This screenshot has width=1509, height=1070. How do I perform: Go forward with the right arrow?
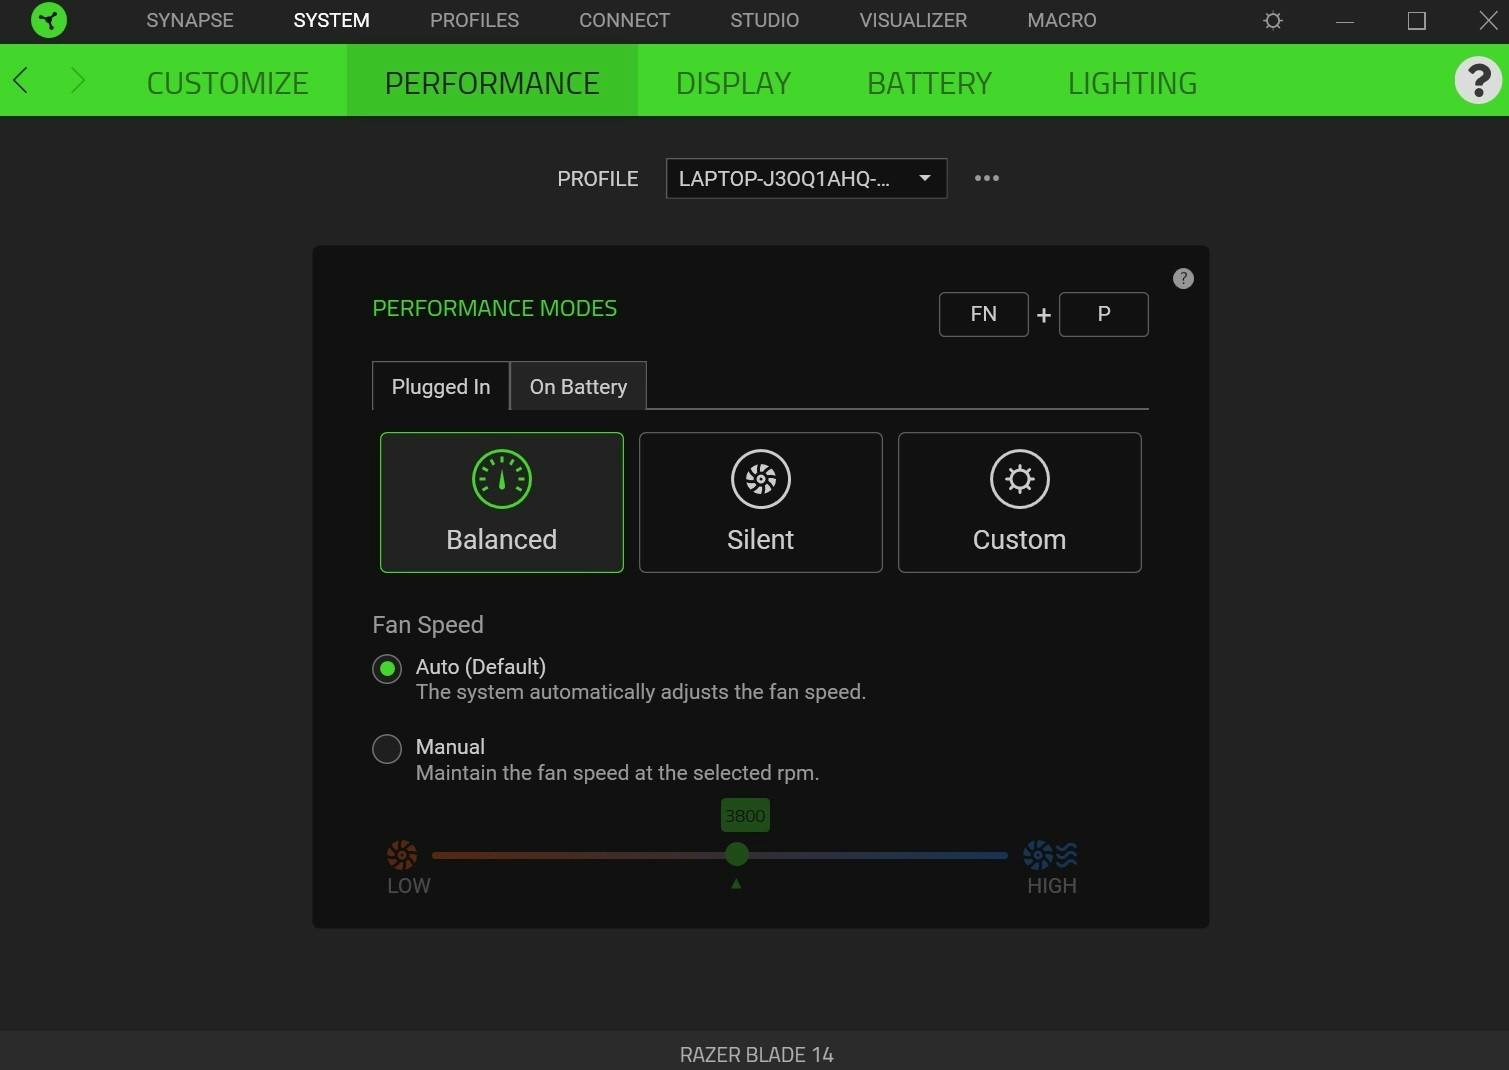77,80
